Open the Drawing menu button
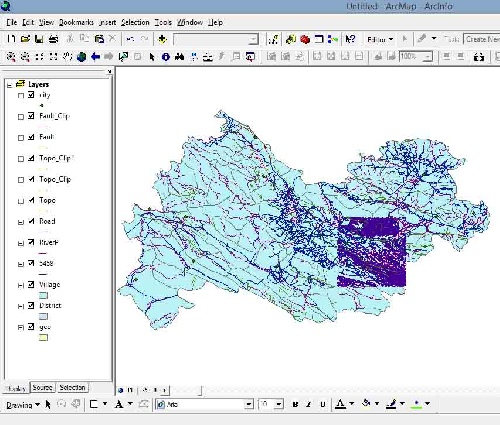500x425 pixels. click(x=23, y=405)
